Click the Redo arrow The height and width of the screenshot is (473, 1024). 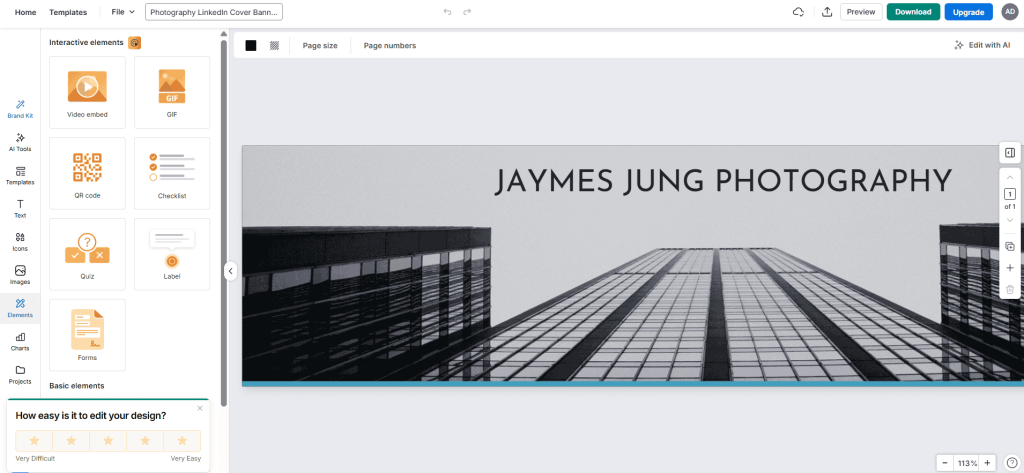[x=467, y=12]
